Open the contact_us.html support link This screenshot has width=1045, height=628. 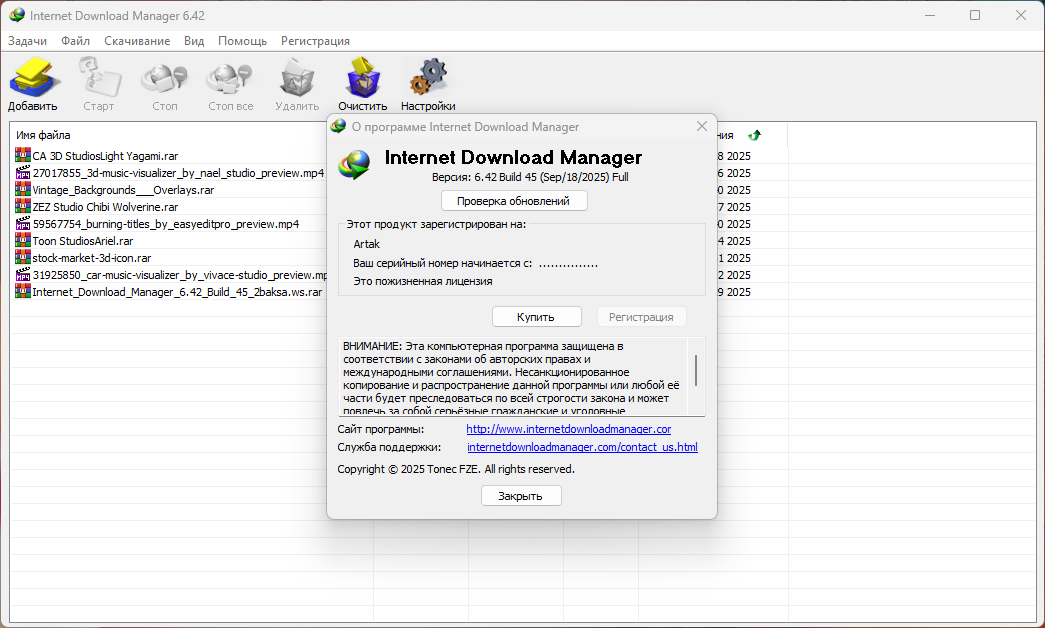click(582, 447)
